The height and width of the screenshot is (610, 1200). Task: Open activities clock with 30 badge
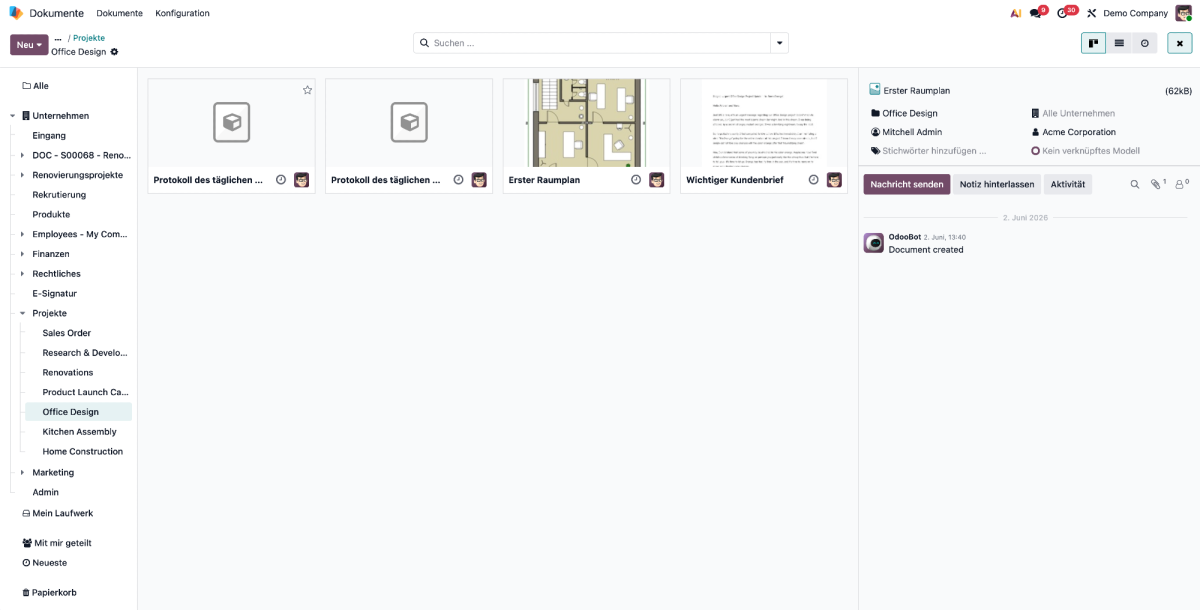pos(1065,13)
